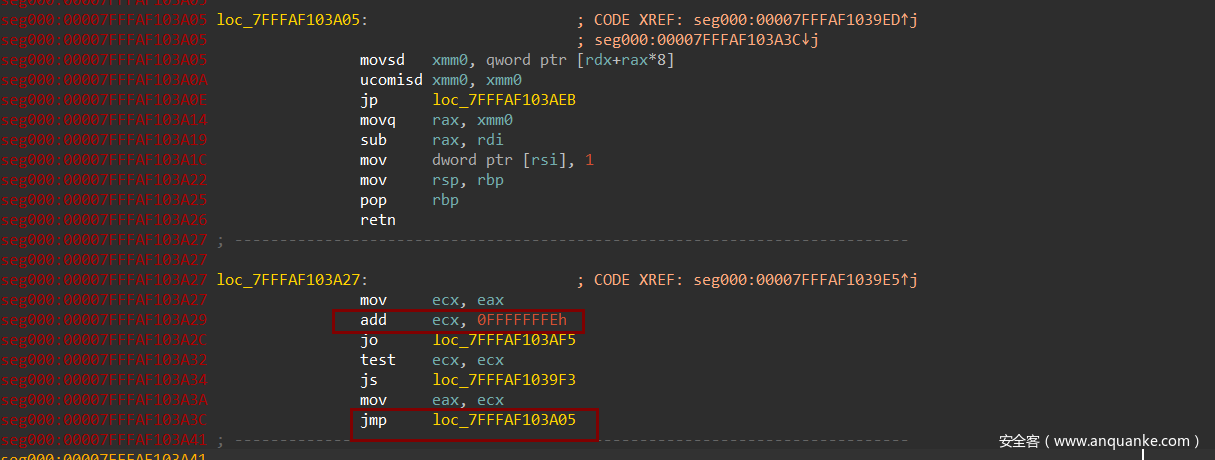Click the retn instruction

pyautogui.click(x=378, y=220)
